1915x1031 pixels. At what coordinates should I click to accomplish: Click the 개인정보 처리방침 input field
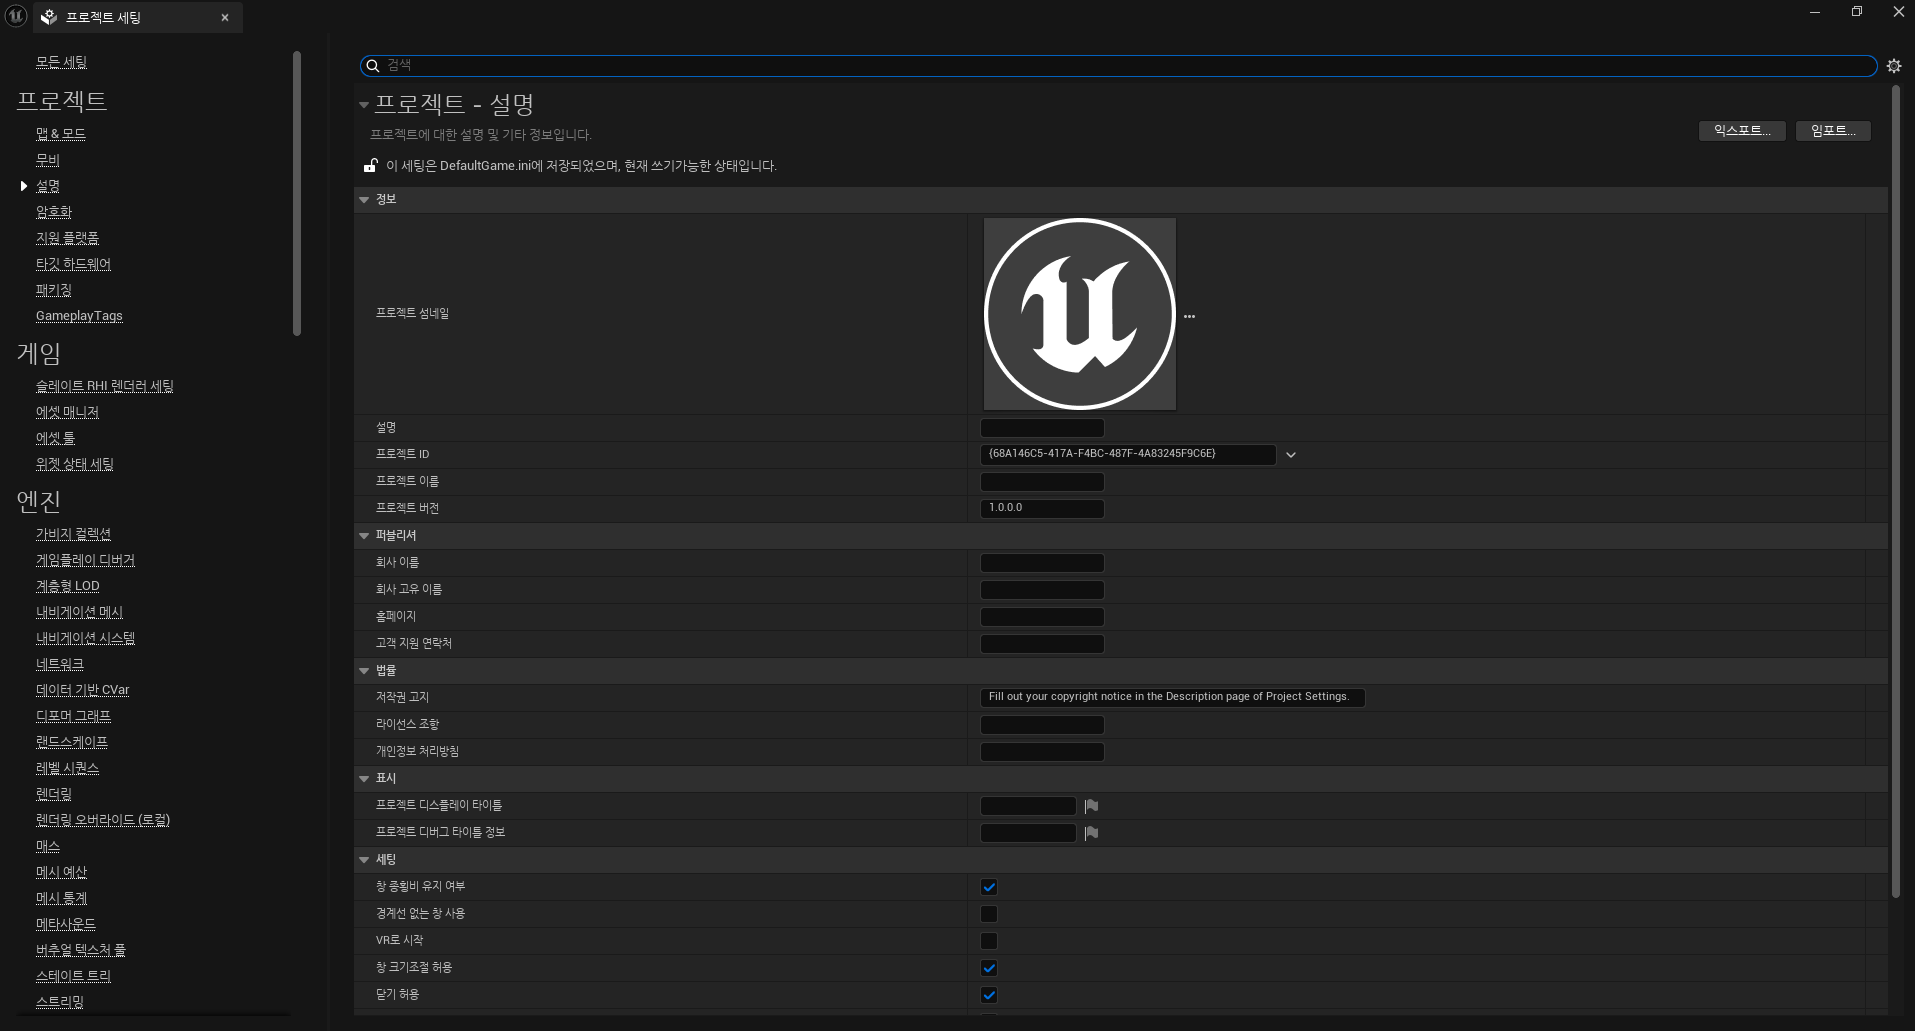[x=1042, y=752]
